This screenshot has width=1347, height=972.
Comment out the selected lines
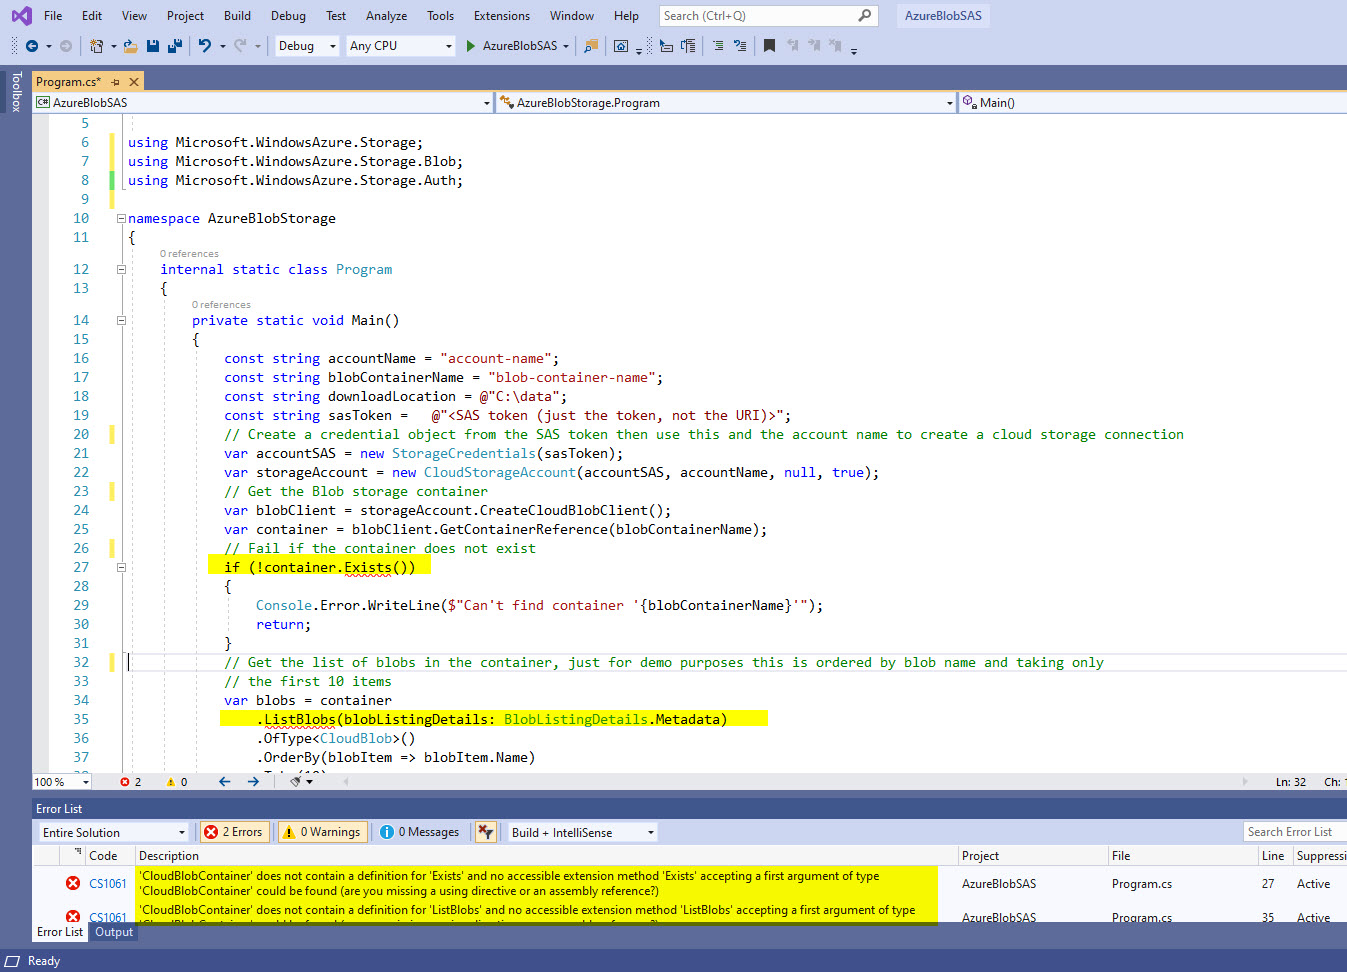pyautogui.click(x=718, y=46)
